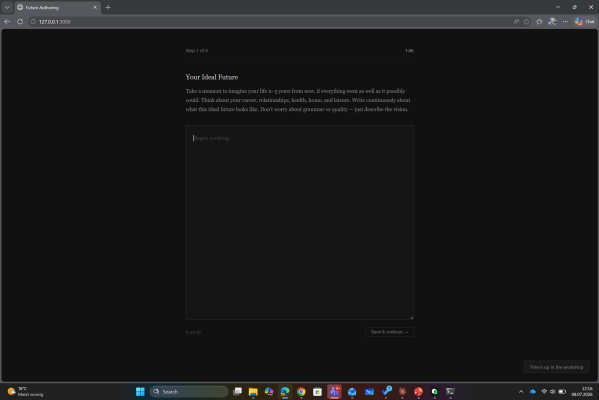Click the read aloud icon
The width and height of the screenshot is (599, 400).
click(516, 22)
